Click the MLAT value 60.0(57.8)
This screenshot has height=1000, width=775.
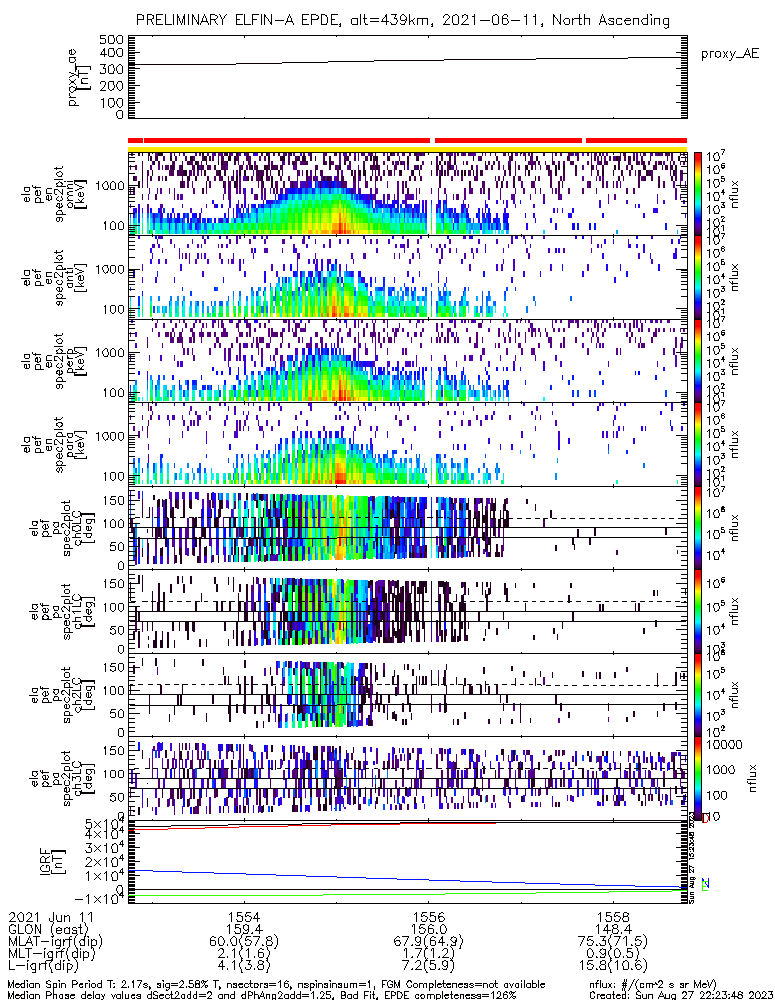click(244, 941)
